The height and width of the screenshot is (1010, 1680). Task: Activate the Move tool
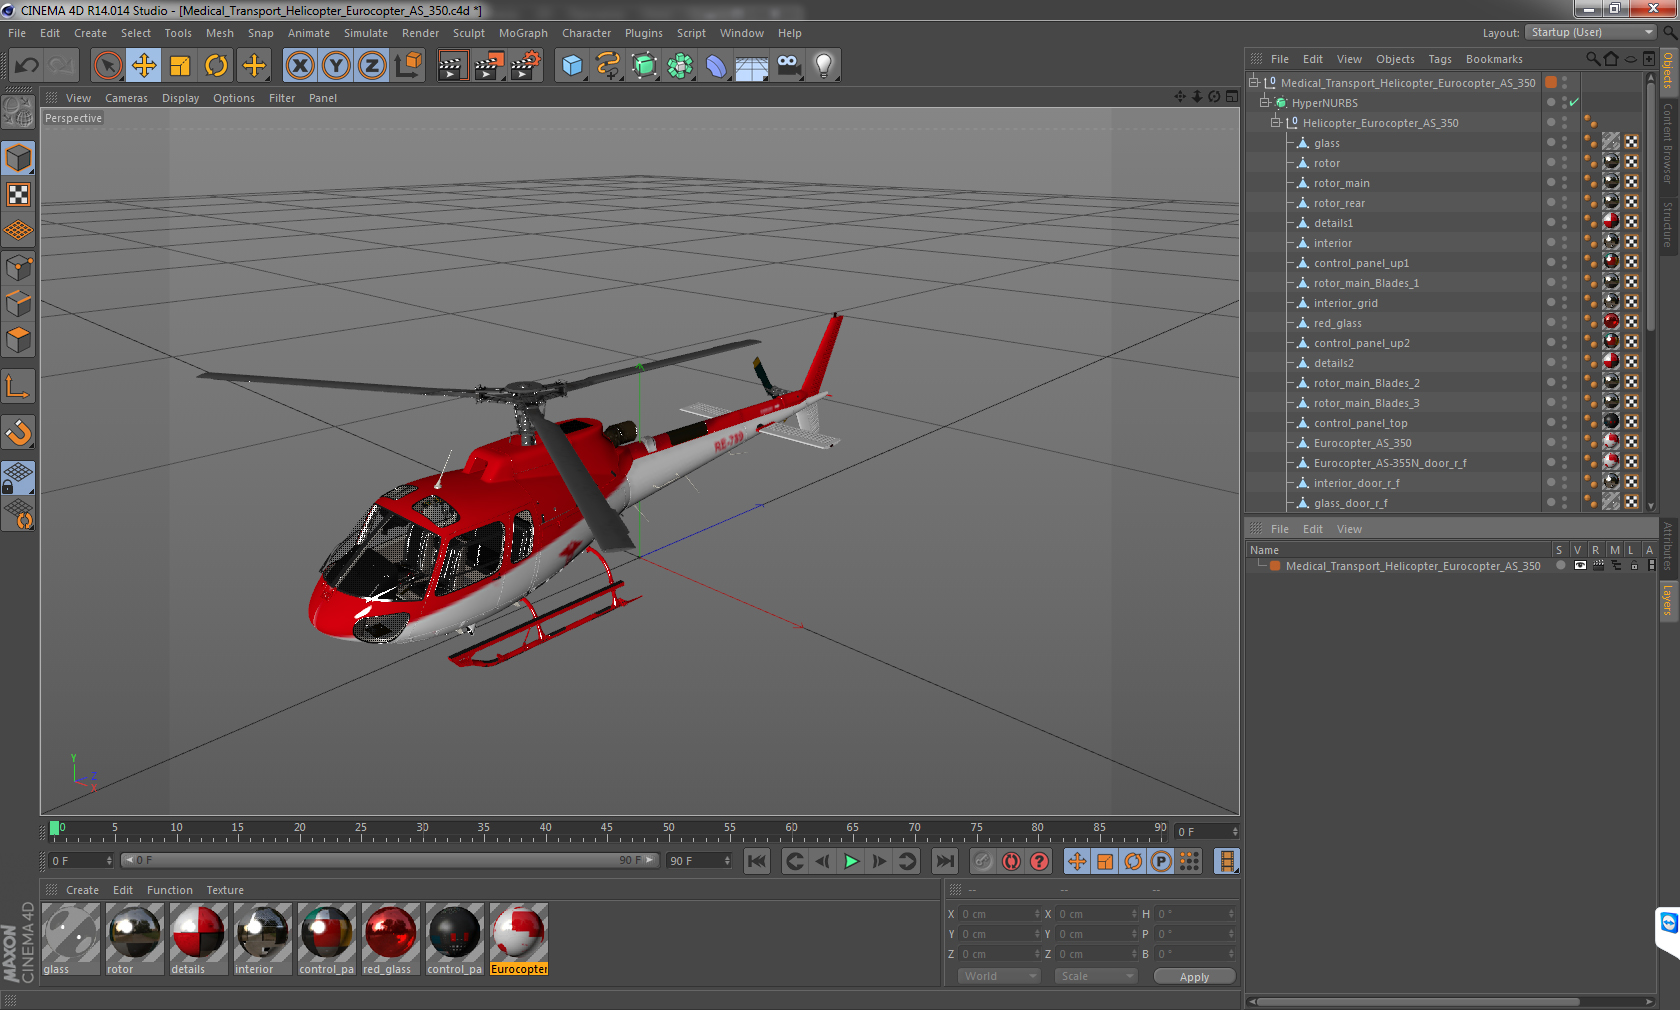coord(144,66)
